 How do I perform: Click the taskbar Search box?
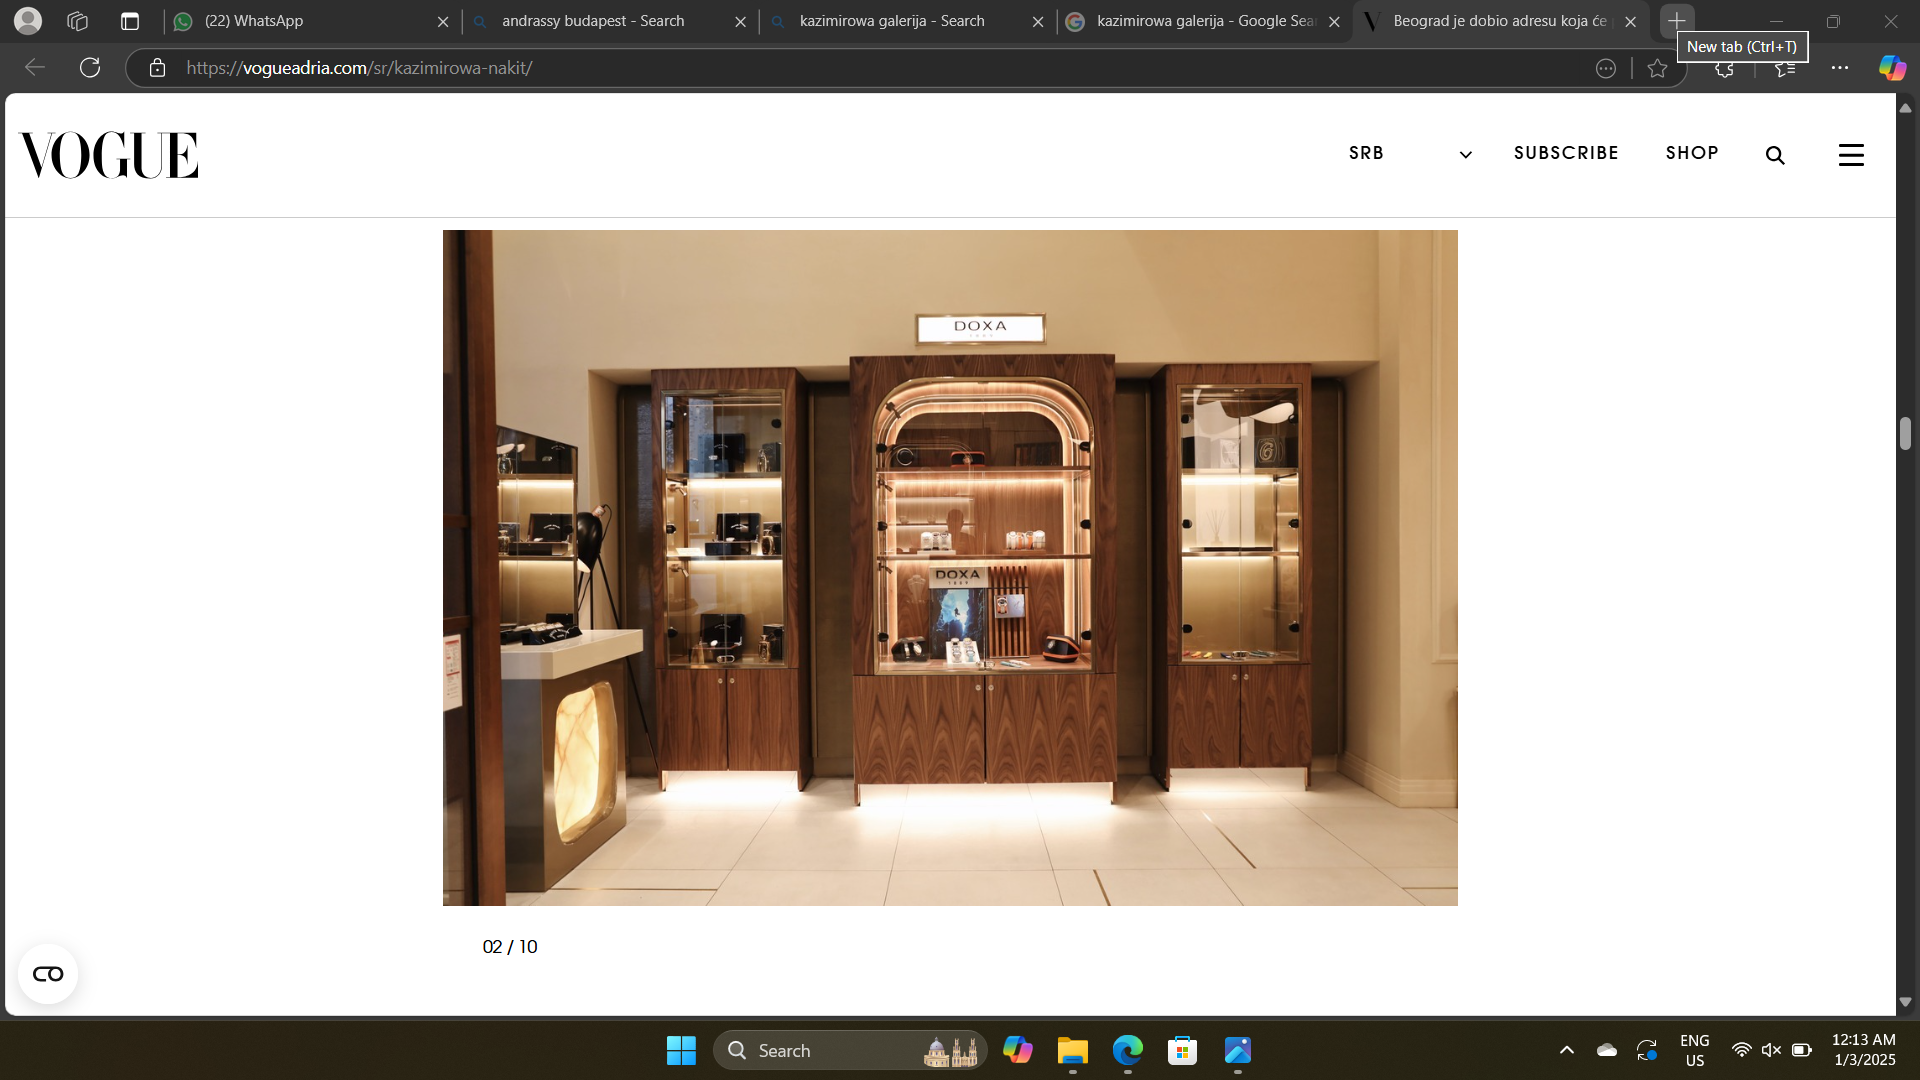pyautogui.click(x=850, y=1050)
